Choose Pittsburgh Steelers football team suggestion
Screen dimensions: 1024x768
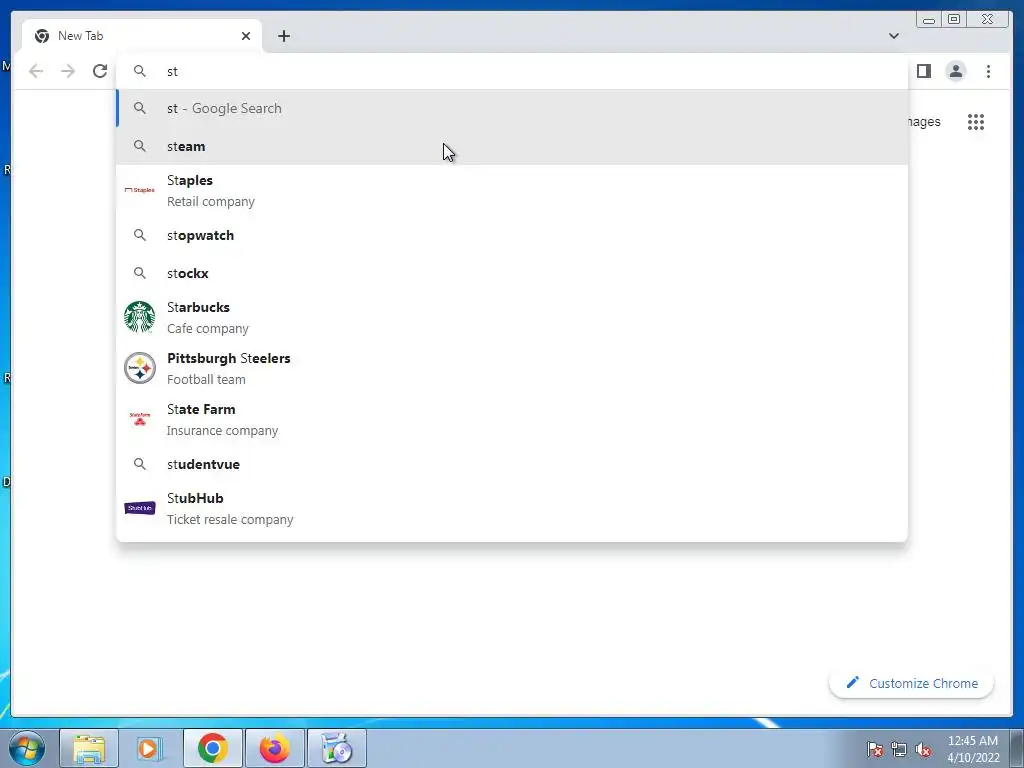coord(512,368)
